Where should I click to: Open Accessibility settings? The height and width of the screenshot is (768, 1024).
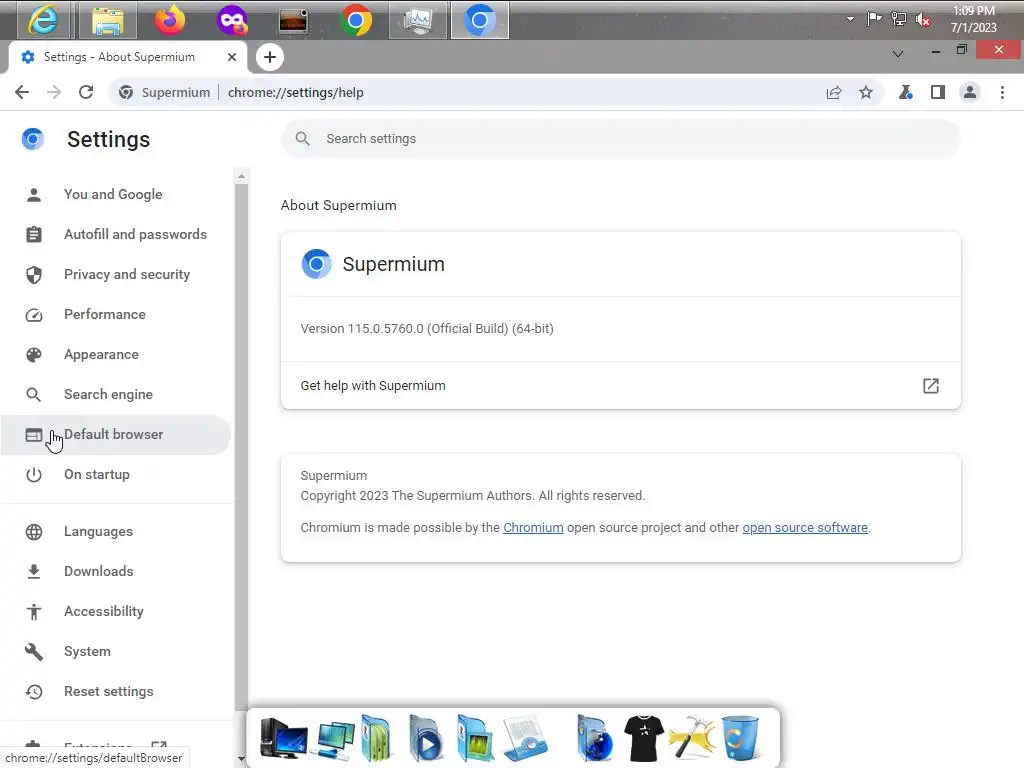[116, 611]
